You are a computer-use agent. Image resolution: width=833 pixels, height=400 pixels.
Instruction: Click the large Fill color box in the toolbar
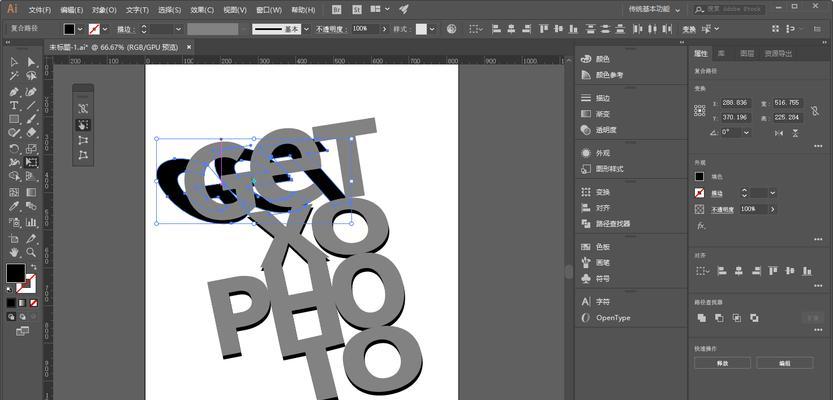[x=15, y=273]
